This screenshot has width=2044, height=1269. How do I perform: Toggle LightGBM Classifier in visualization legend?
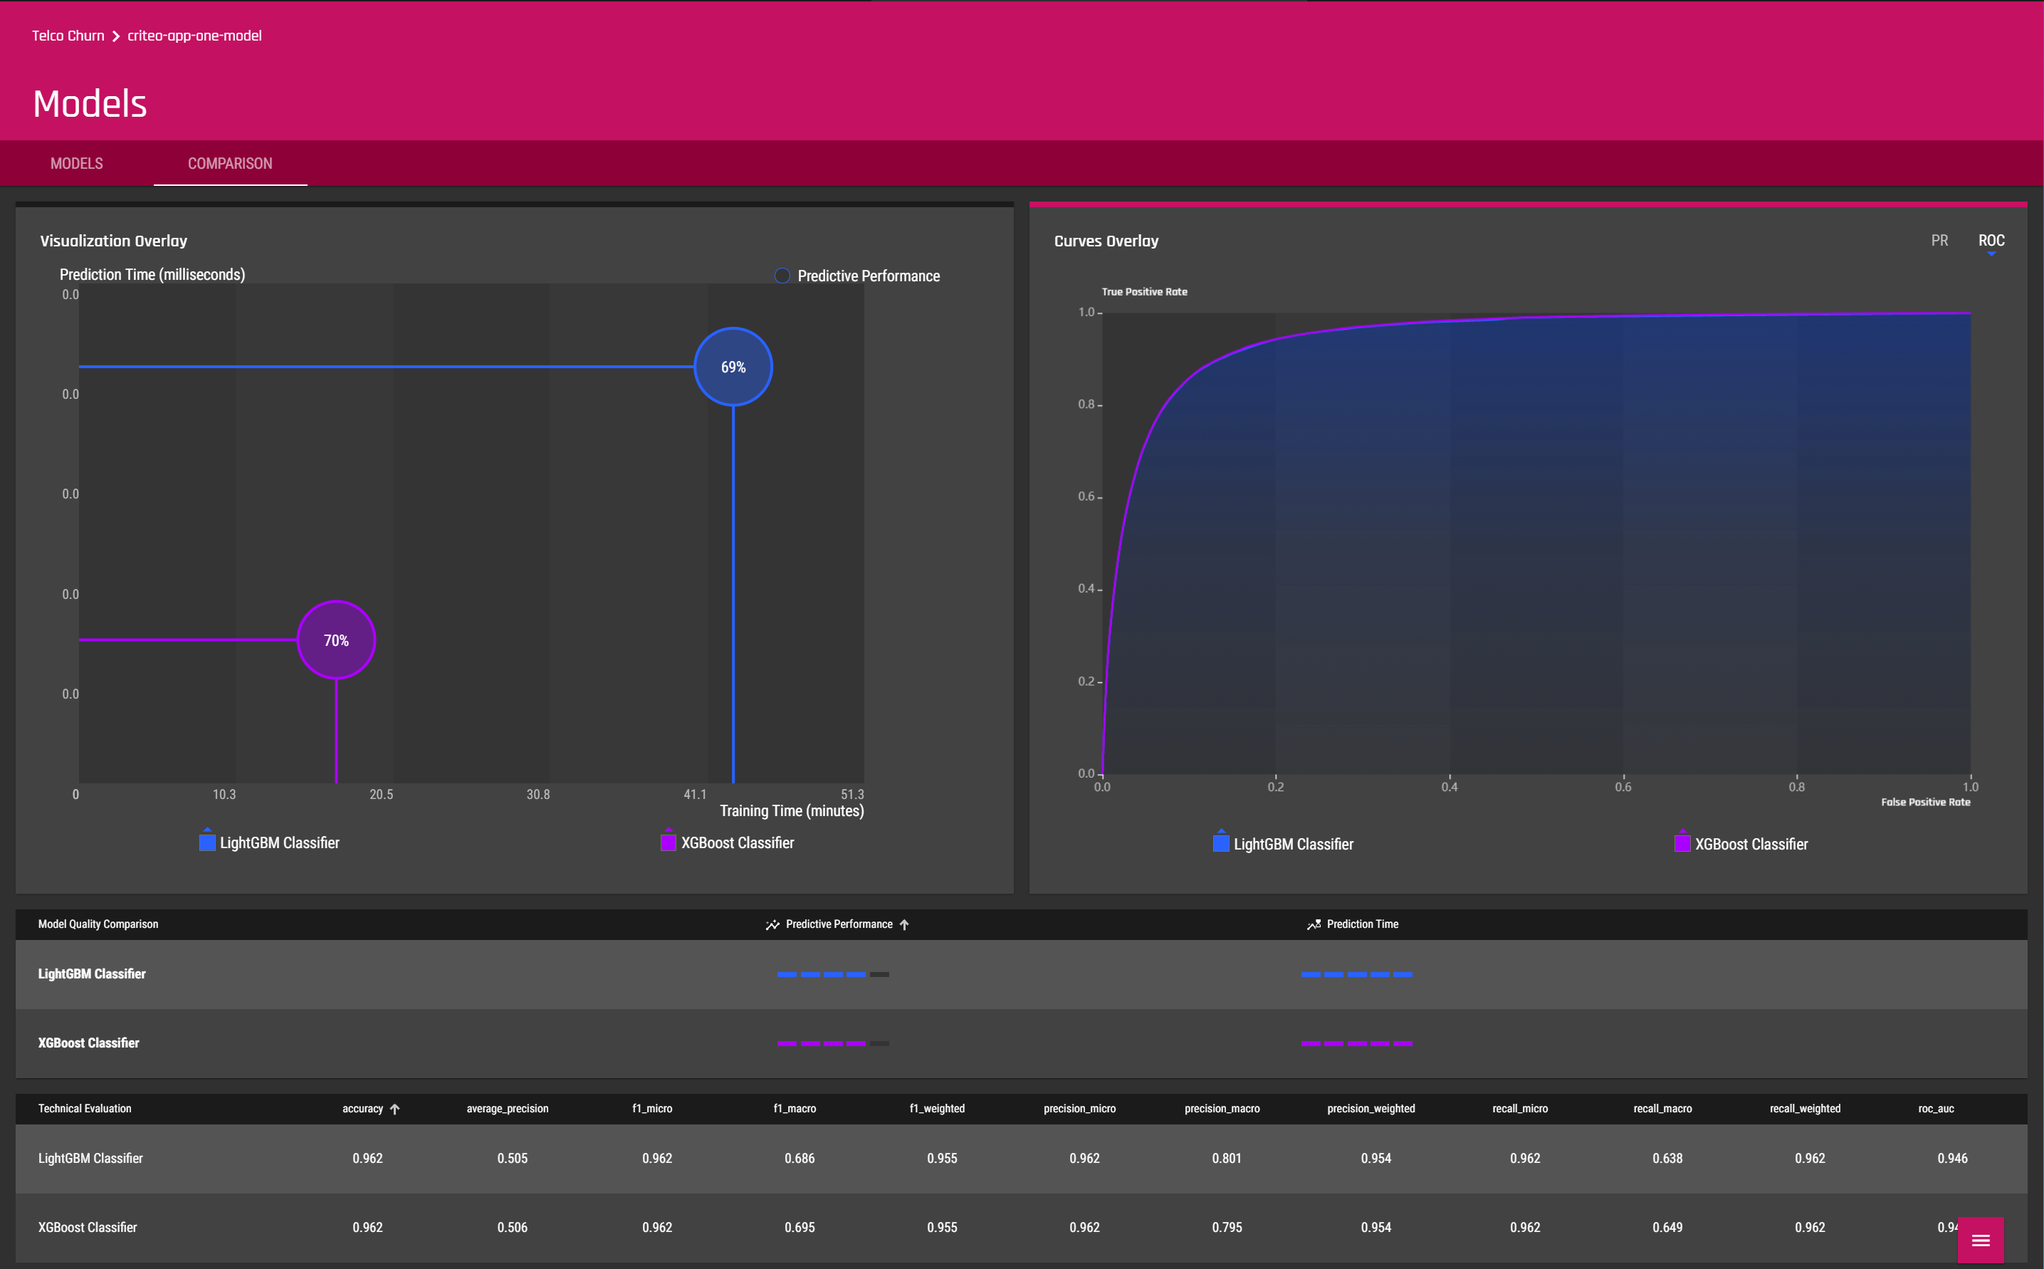point(269,843)
